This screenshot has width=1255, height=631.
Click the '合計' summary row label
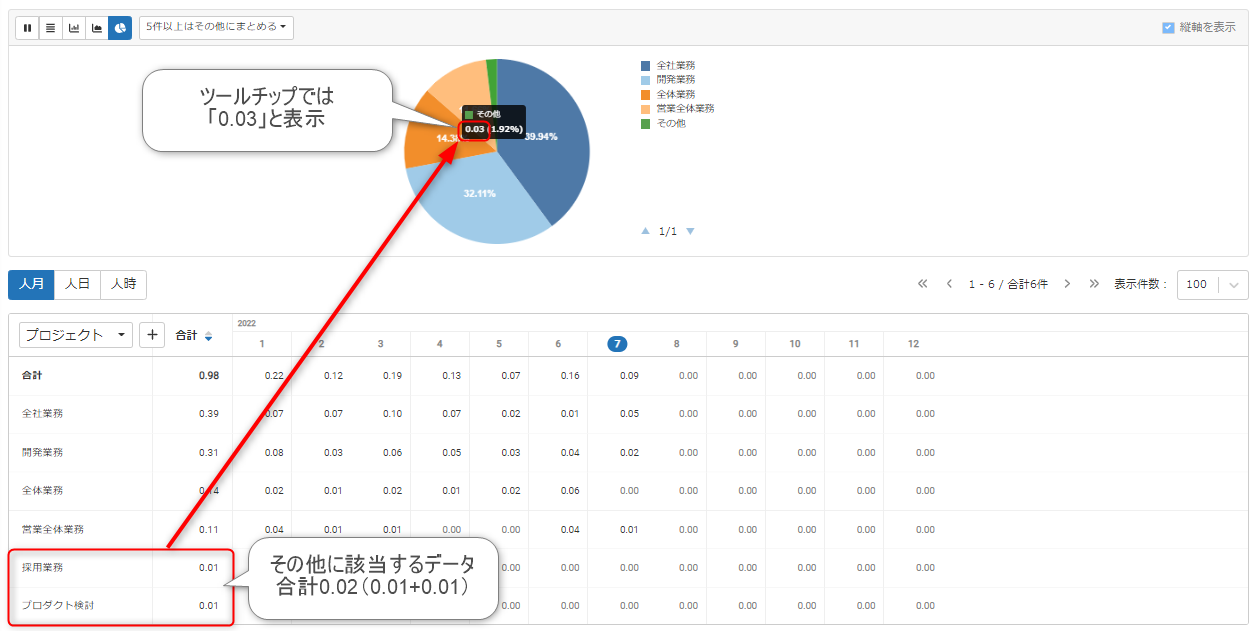click(33, 375)
